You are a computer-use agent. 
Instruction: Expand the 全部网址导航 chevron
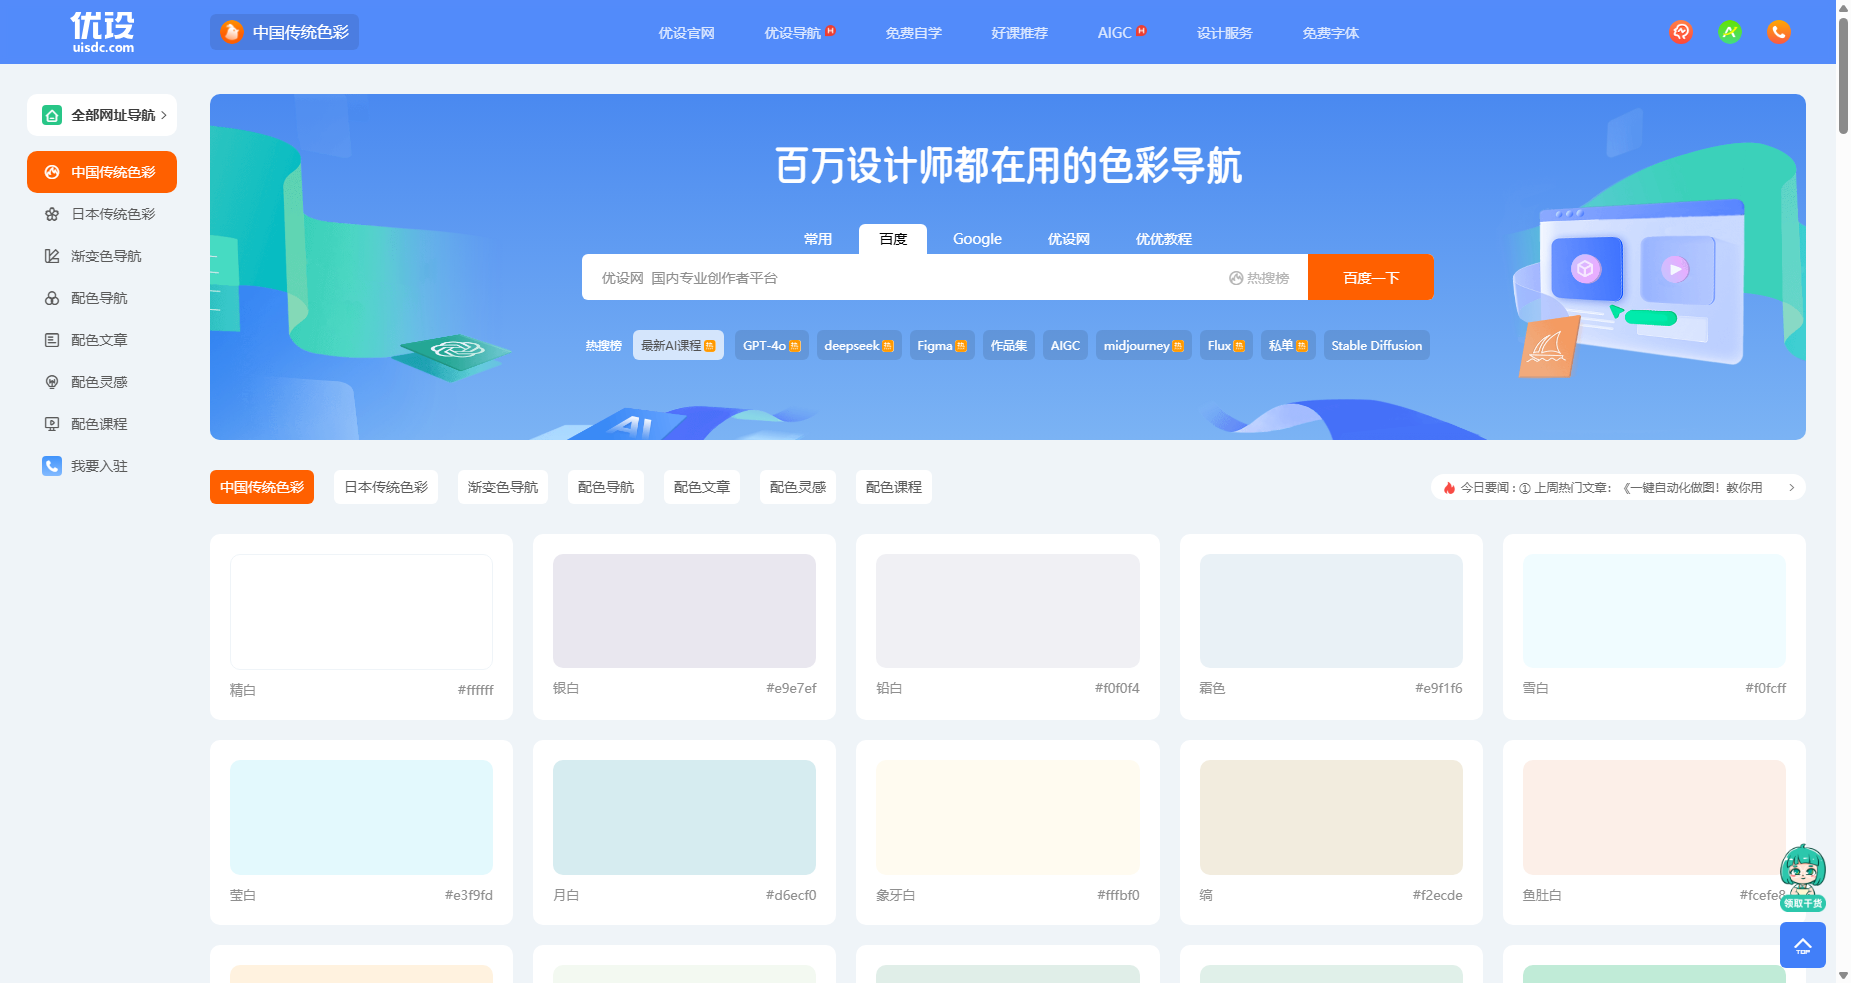(164, 115)
